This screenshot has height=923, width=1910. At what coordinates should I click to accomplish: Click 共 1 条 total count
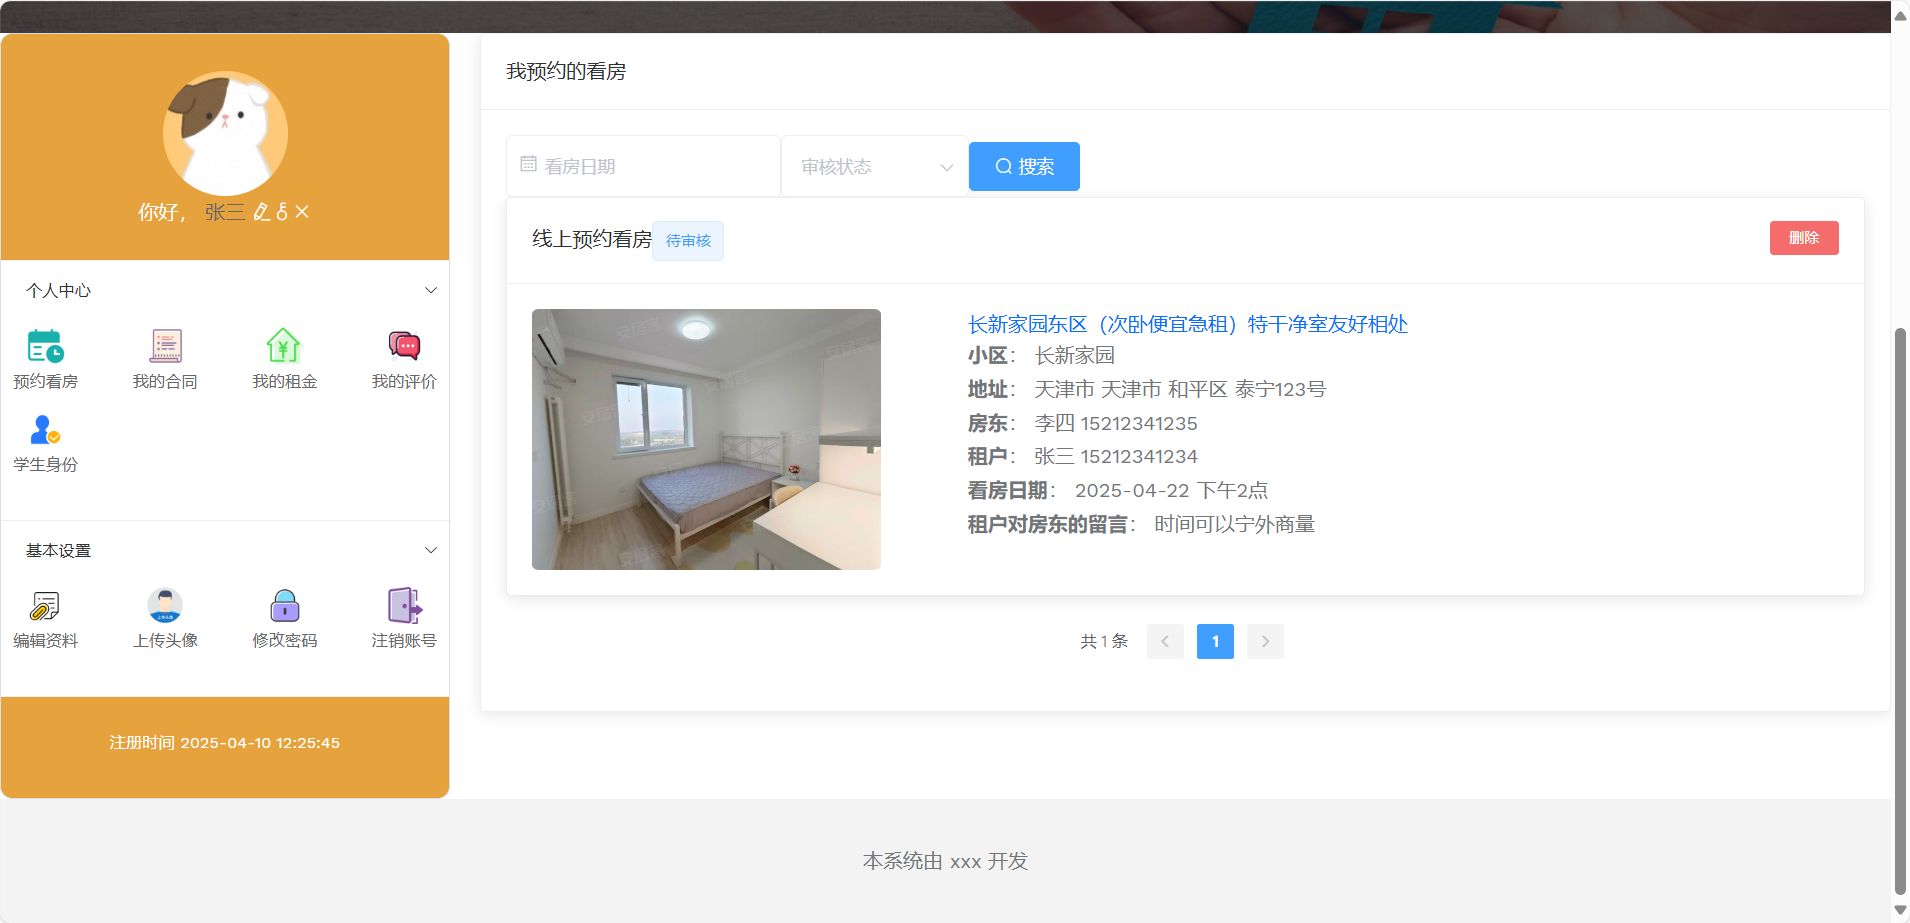click(1104, 641)
